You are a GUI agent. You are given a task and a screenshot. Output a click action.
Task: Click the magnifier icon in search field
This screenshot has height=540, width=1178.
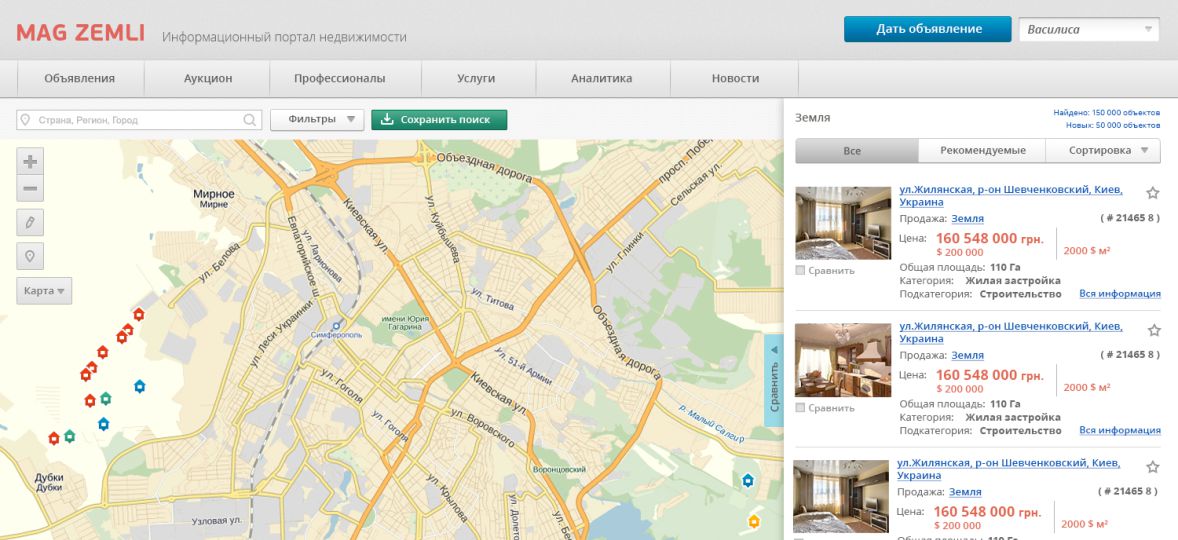pyautogui.click(x=249, y=120)
